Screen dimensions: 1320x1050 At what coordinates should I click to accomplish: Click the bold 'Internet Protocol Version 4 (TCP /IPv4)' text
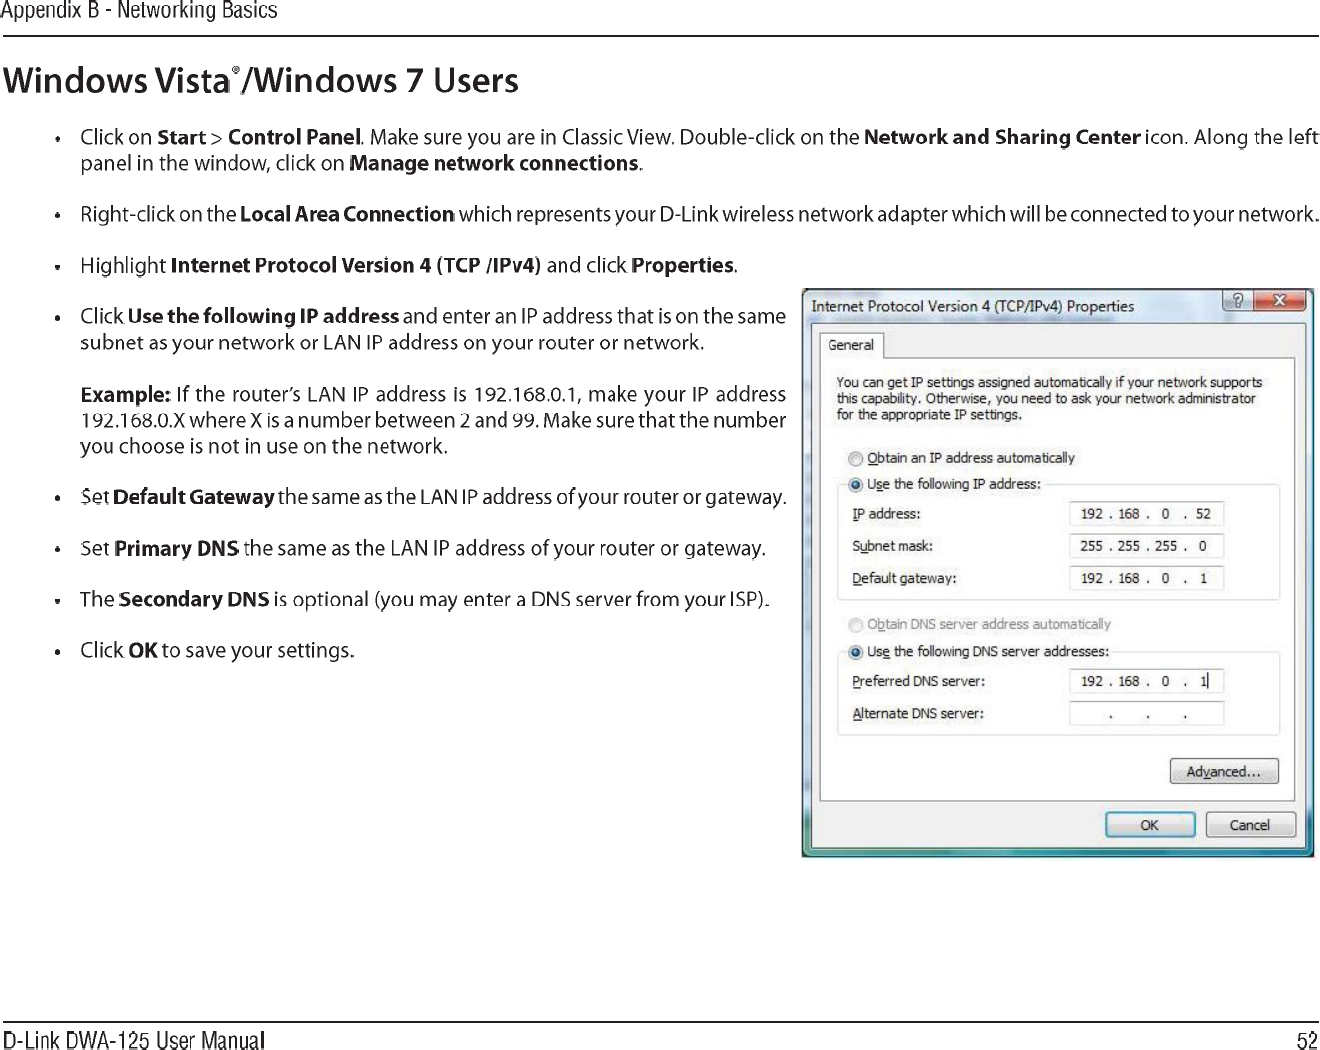(356, 265)
